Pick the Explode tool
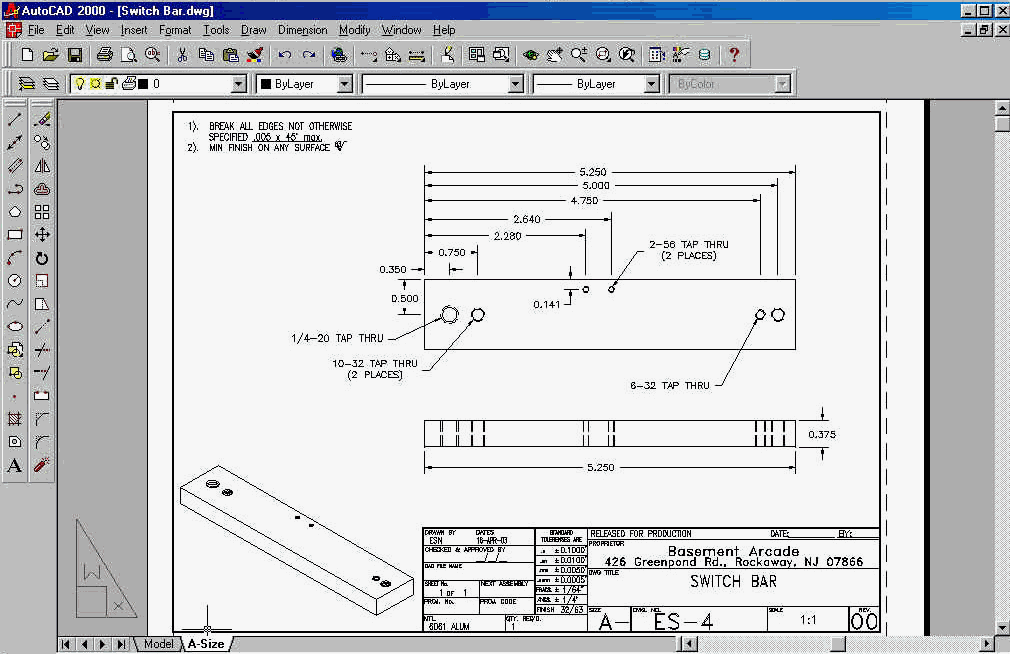The image size is (1010, 654). (x=42, y=465)
